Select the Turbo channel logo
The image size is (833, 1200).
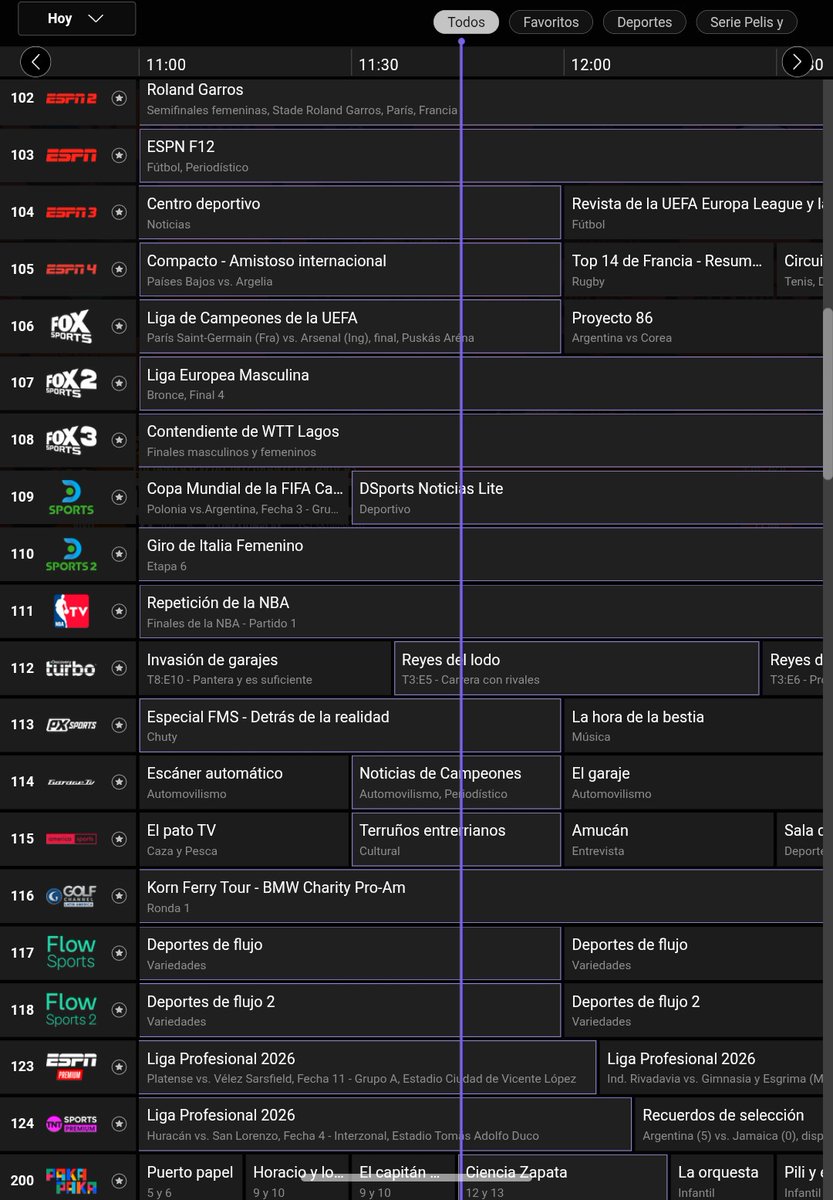coord(71,668)
